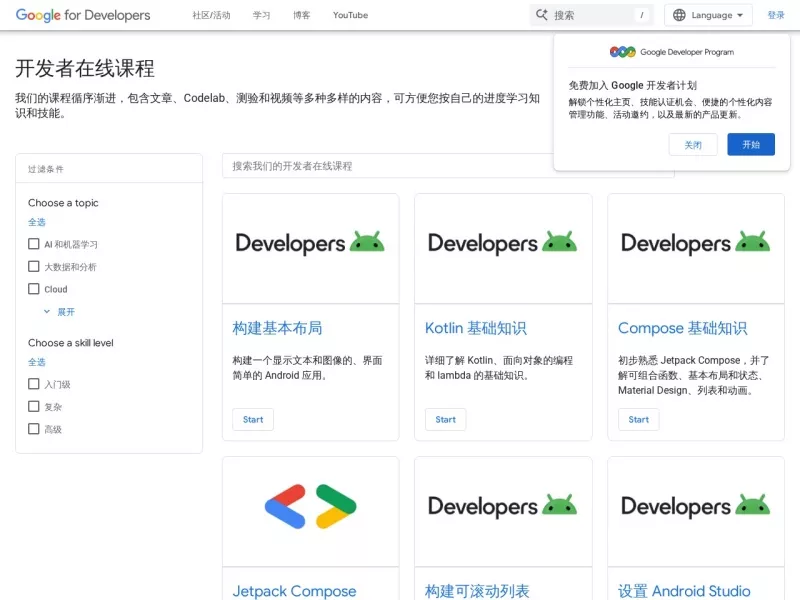800x600 pixels.
Task: Expand the topic list with 展开
Action: tap(60, 312)
